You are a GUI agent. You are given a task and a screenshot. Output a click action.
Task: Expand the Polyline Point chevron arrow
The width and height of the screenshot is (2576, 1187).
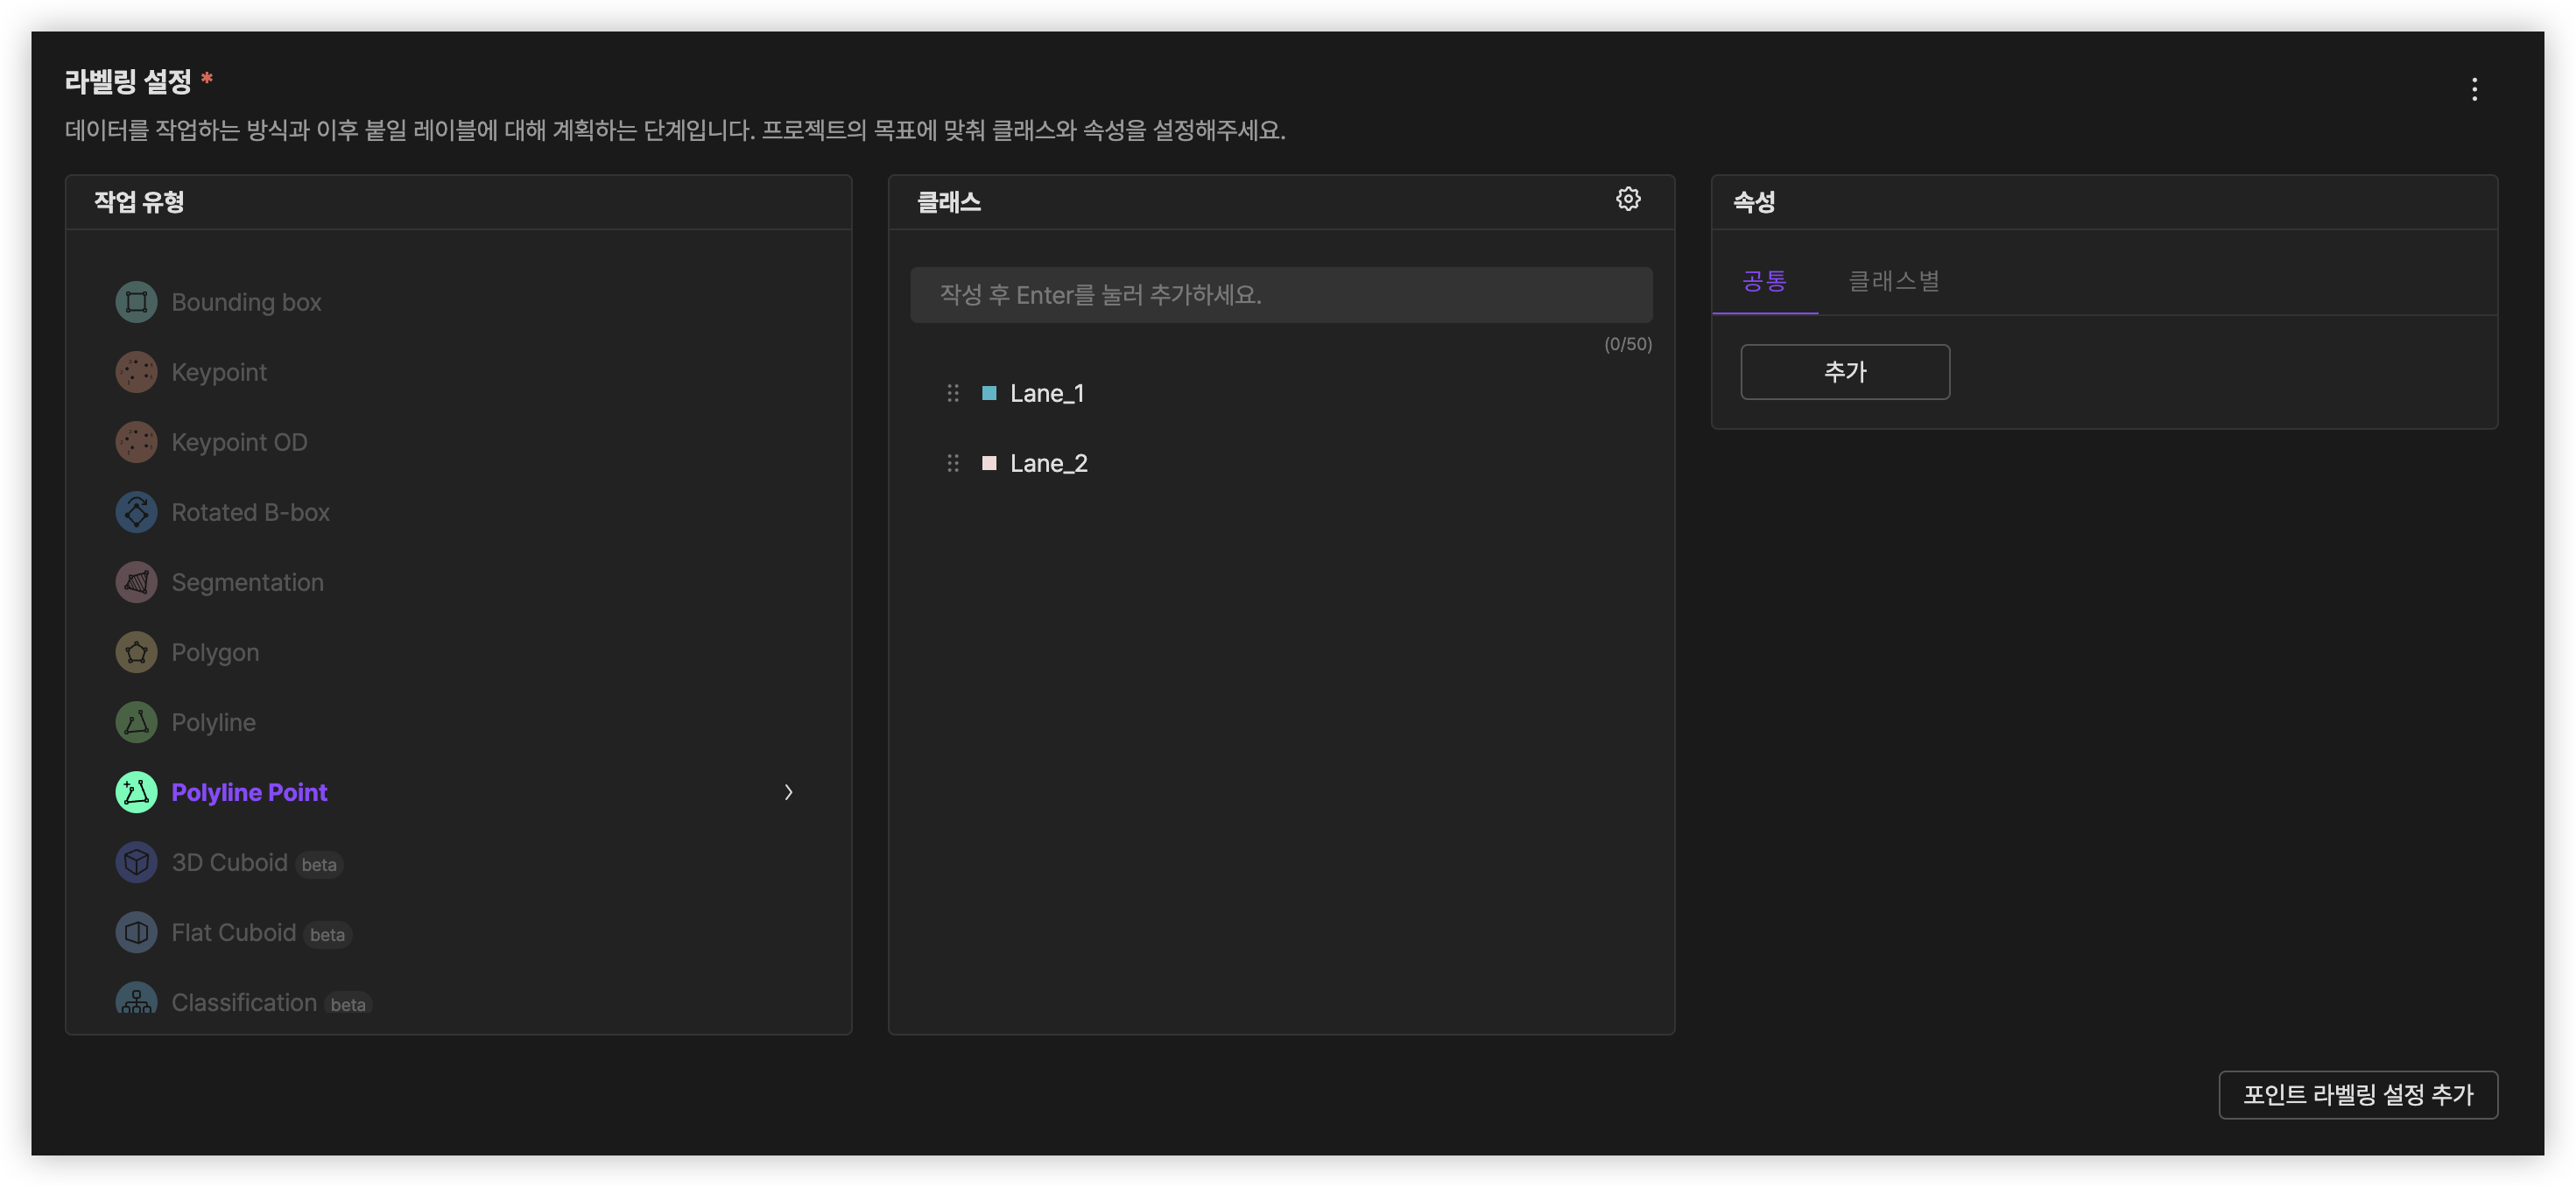click(x=788, y=792)
